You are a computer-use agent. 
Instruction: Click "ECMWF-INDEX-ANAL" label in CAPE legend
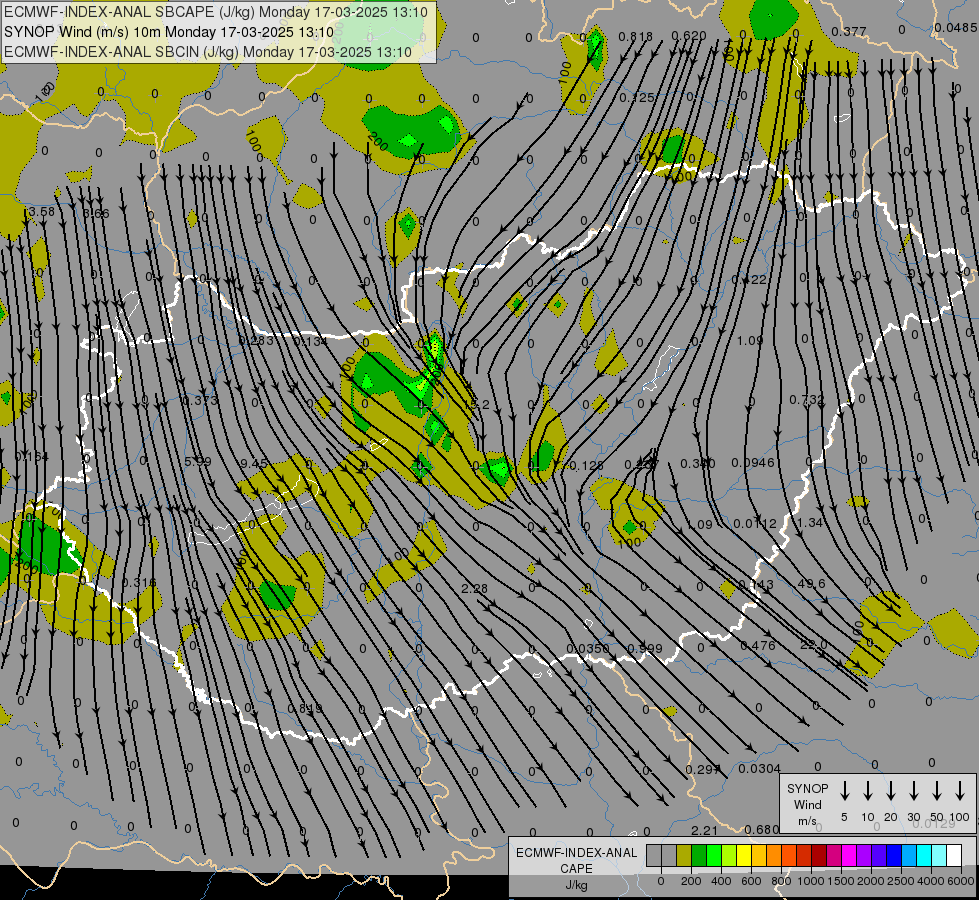(576, 853)
